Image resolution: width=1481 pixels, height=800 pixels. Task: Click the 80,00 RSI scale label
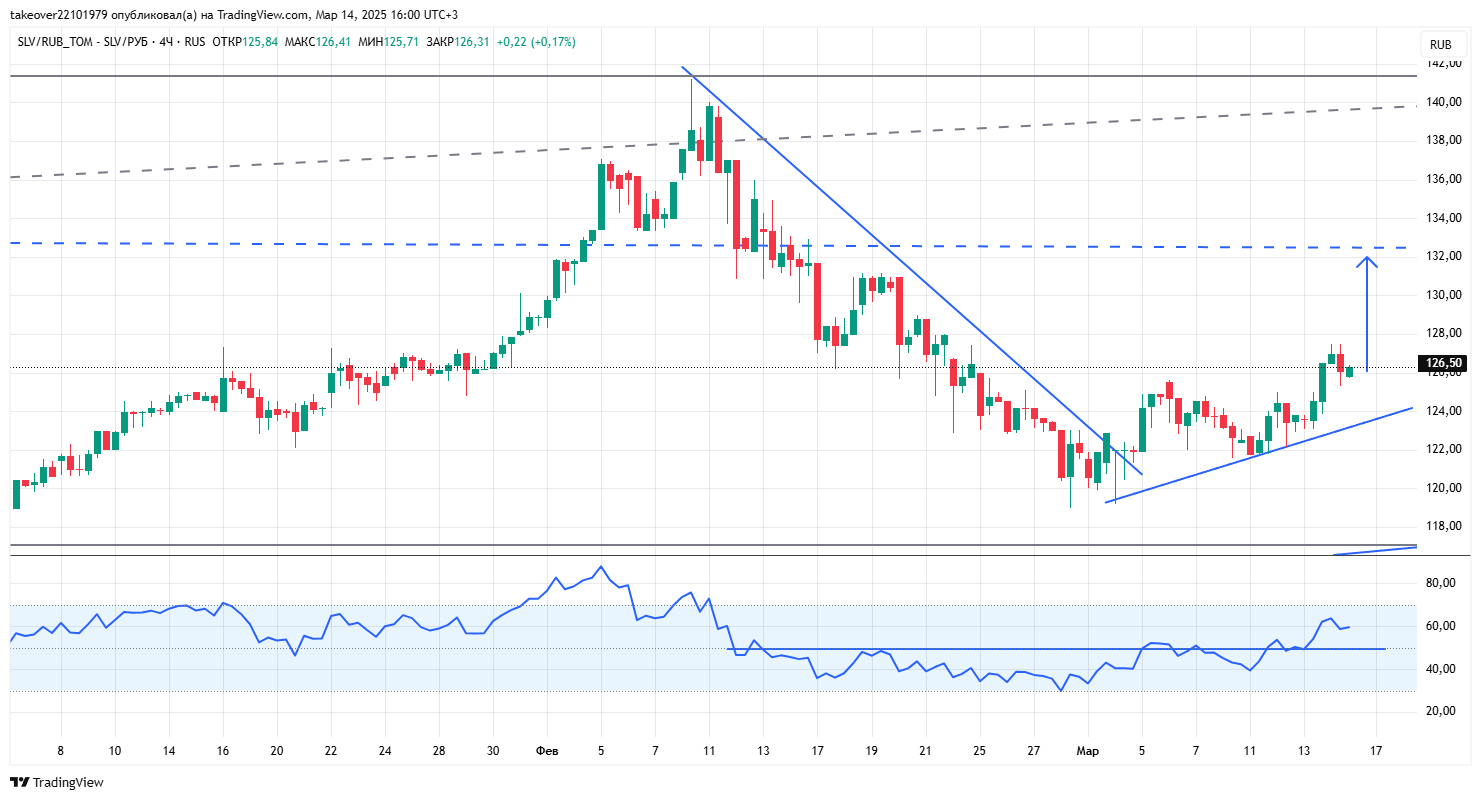[x=1440, y=583]
